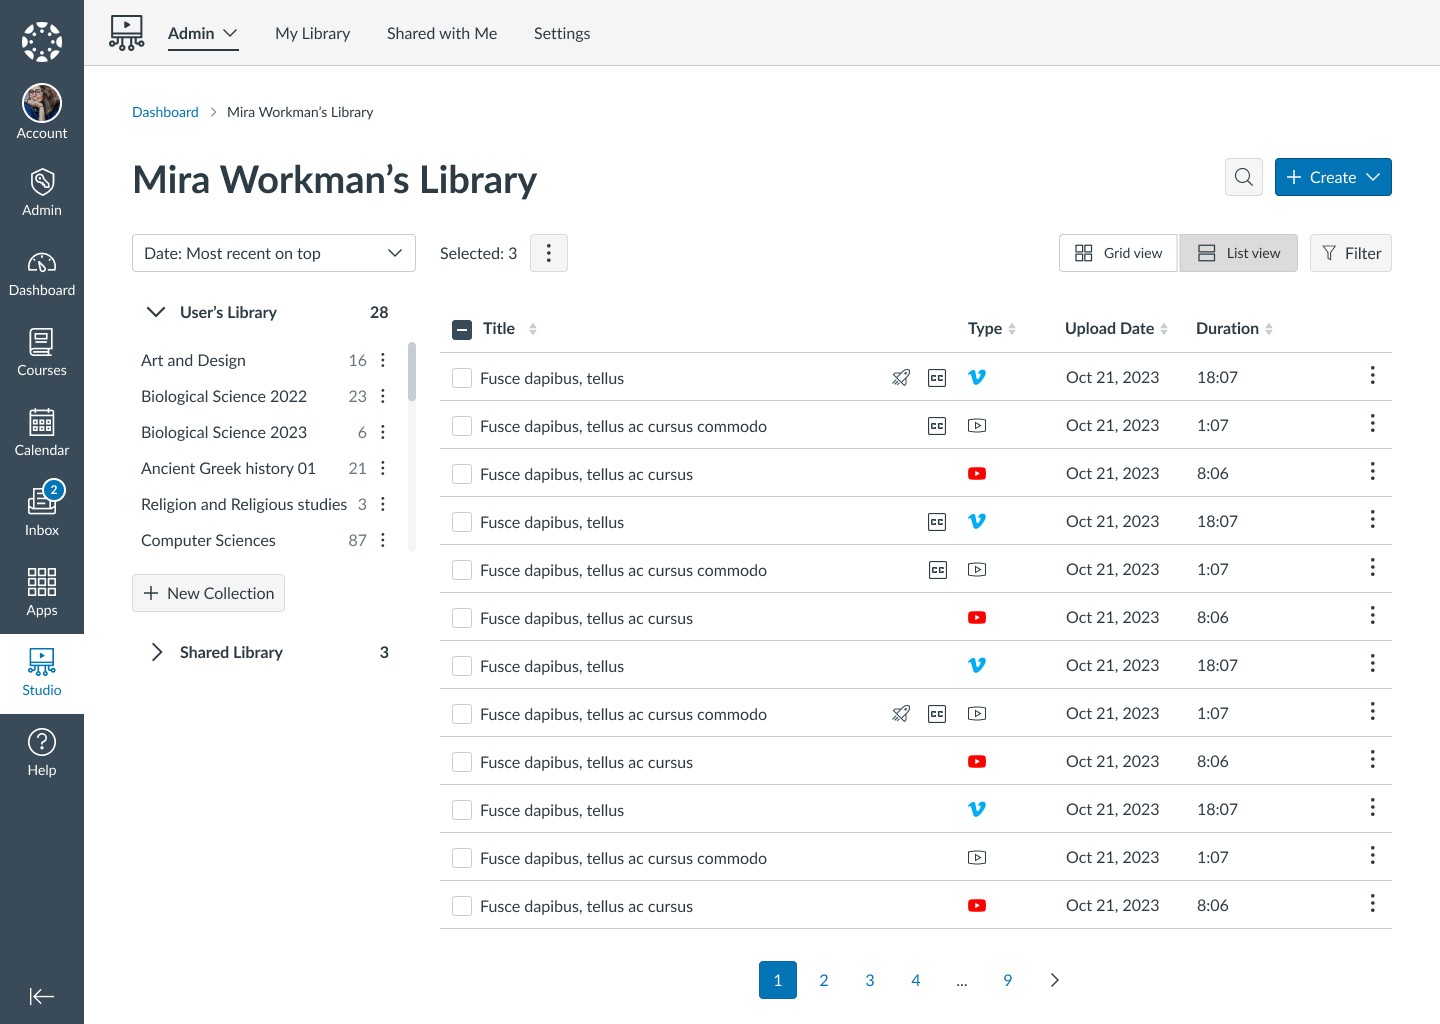1440x1024 pixels.
Task: Switch to the Shared with Me tab
Action: (x=441, y=33)
